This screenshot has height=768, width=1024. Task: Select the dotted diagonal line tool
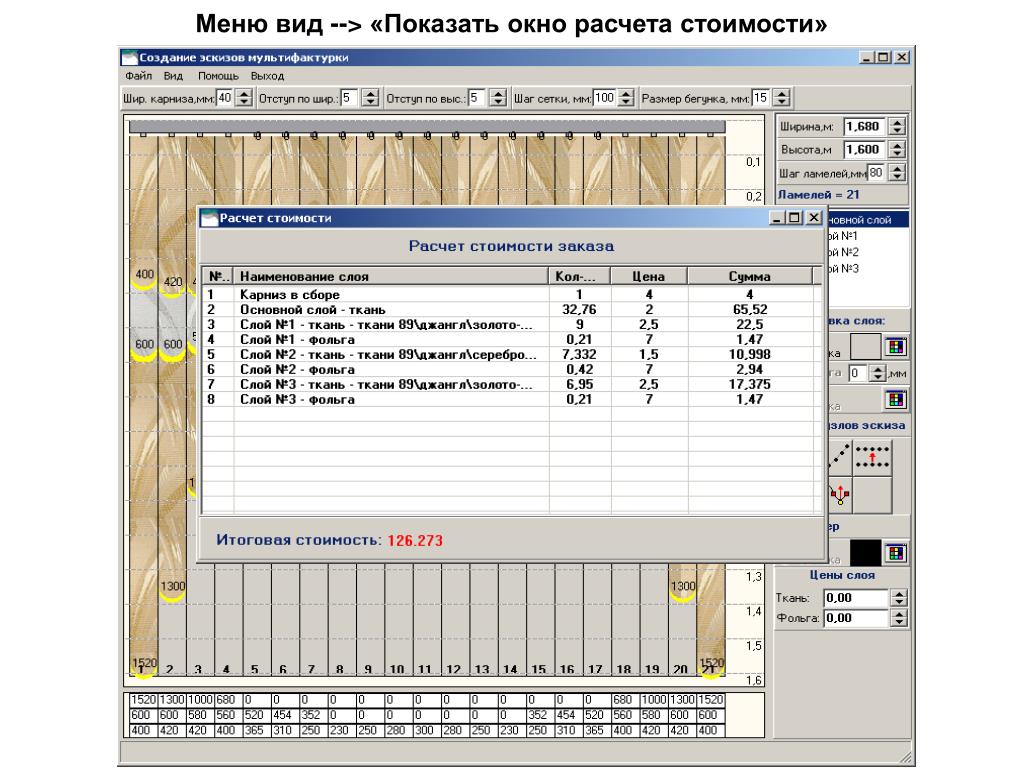[x=842, y=456]
